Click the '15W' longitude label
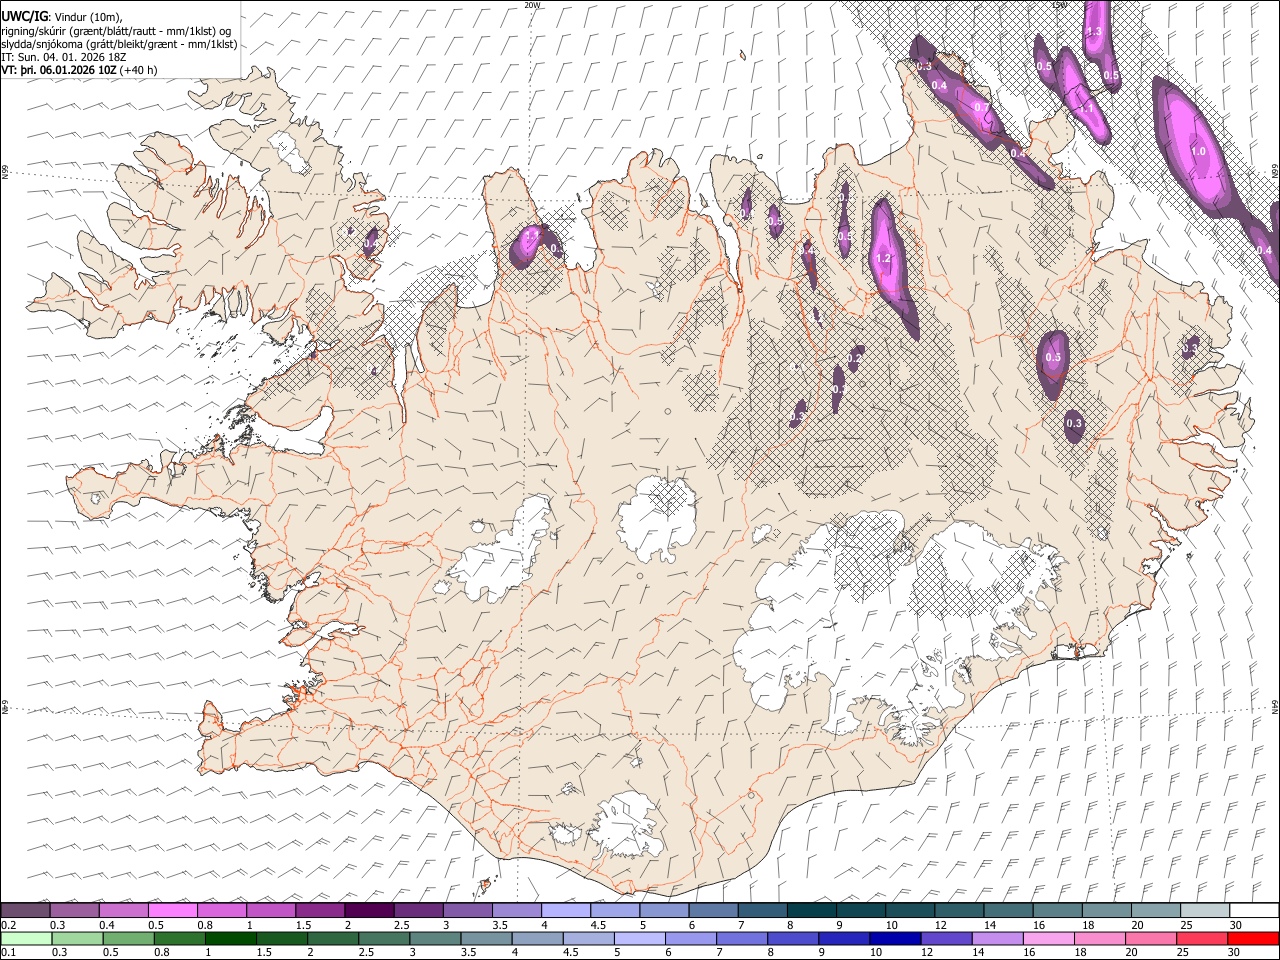The width and height of the screenshot is (1280, 960). tap(1059, 4)
